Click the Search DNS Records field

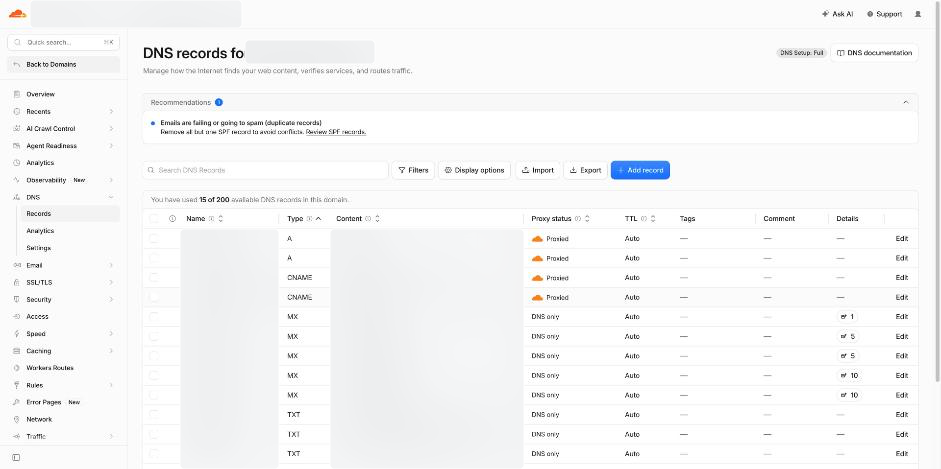tap(265, 170)
